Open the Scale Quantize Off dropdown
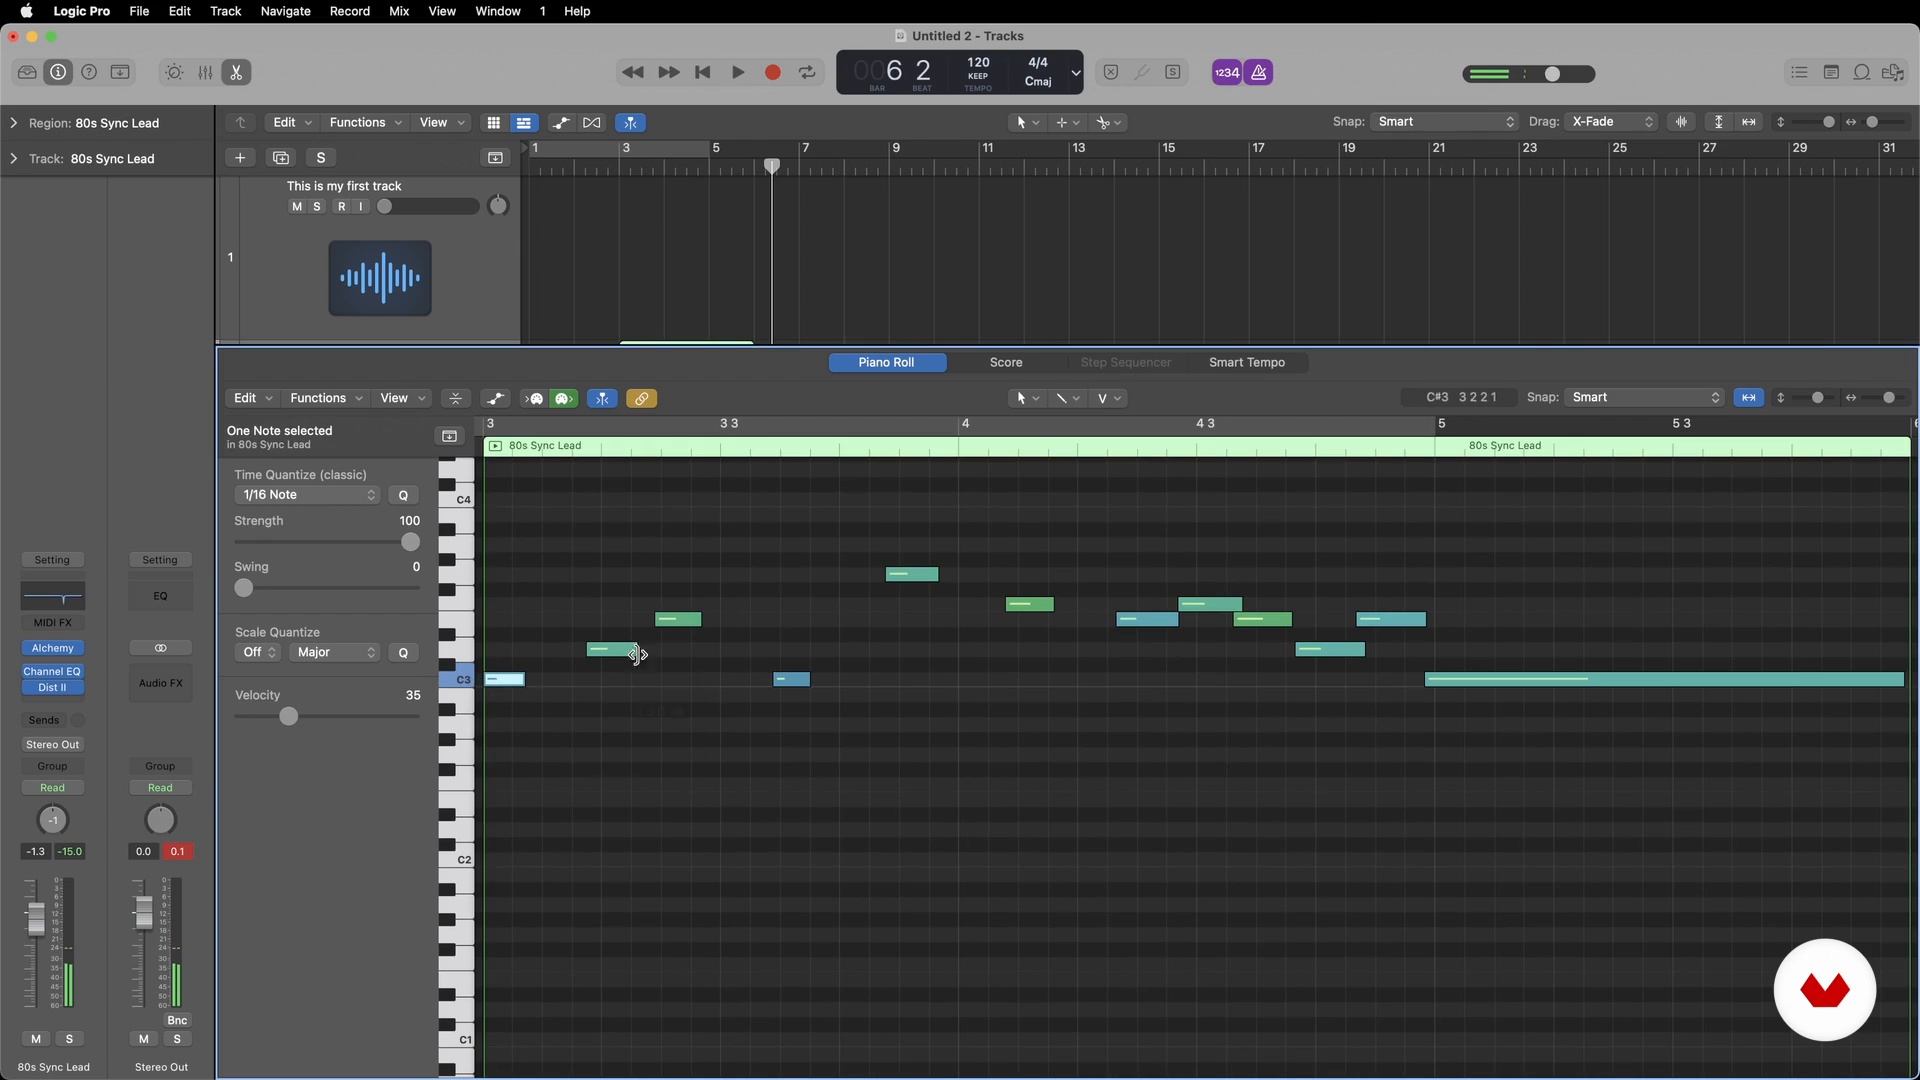 (258, 652)
